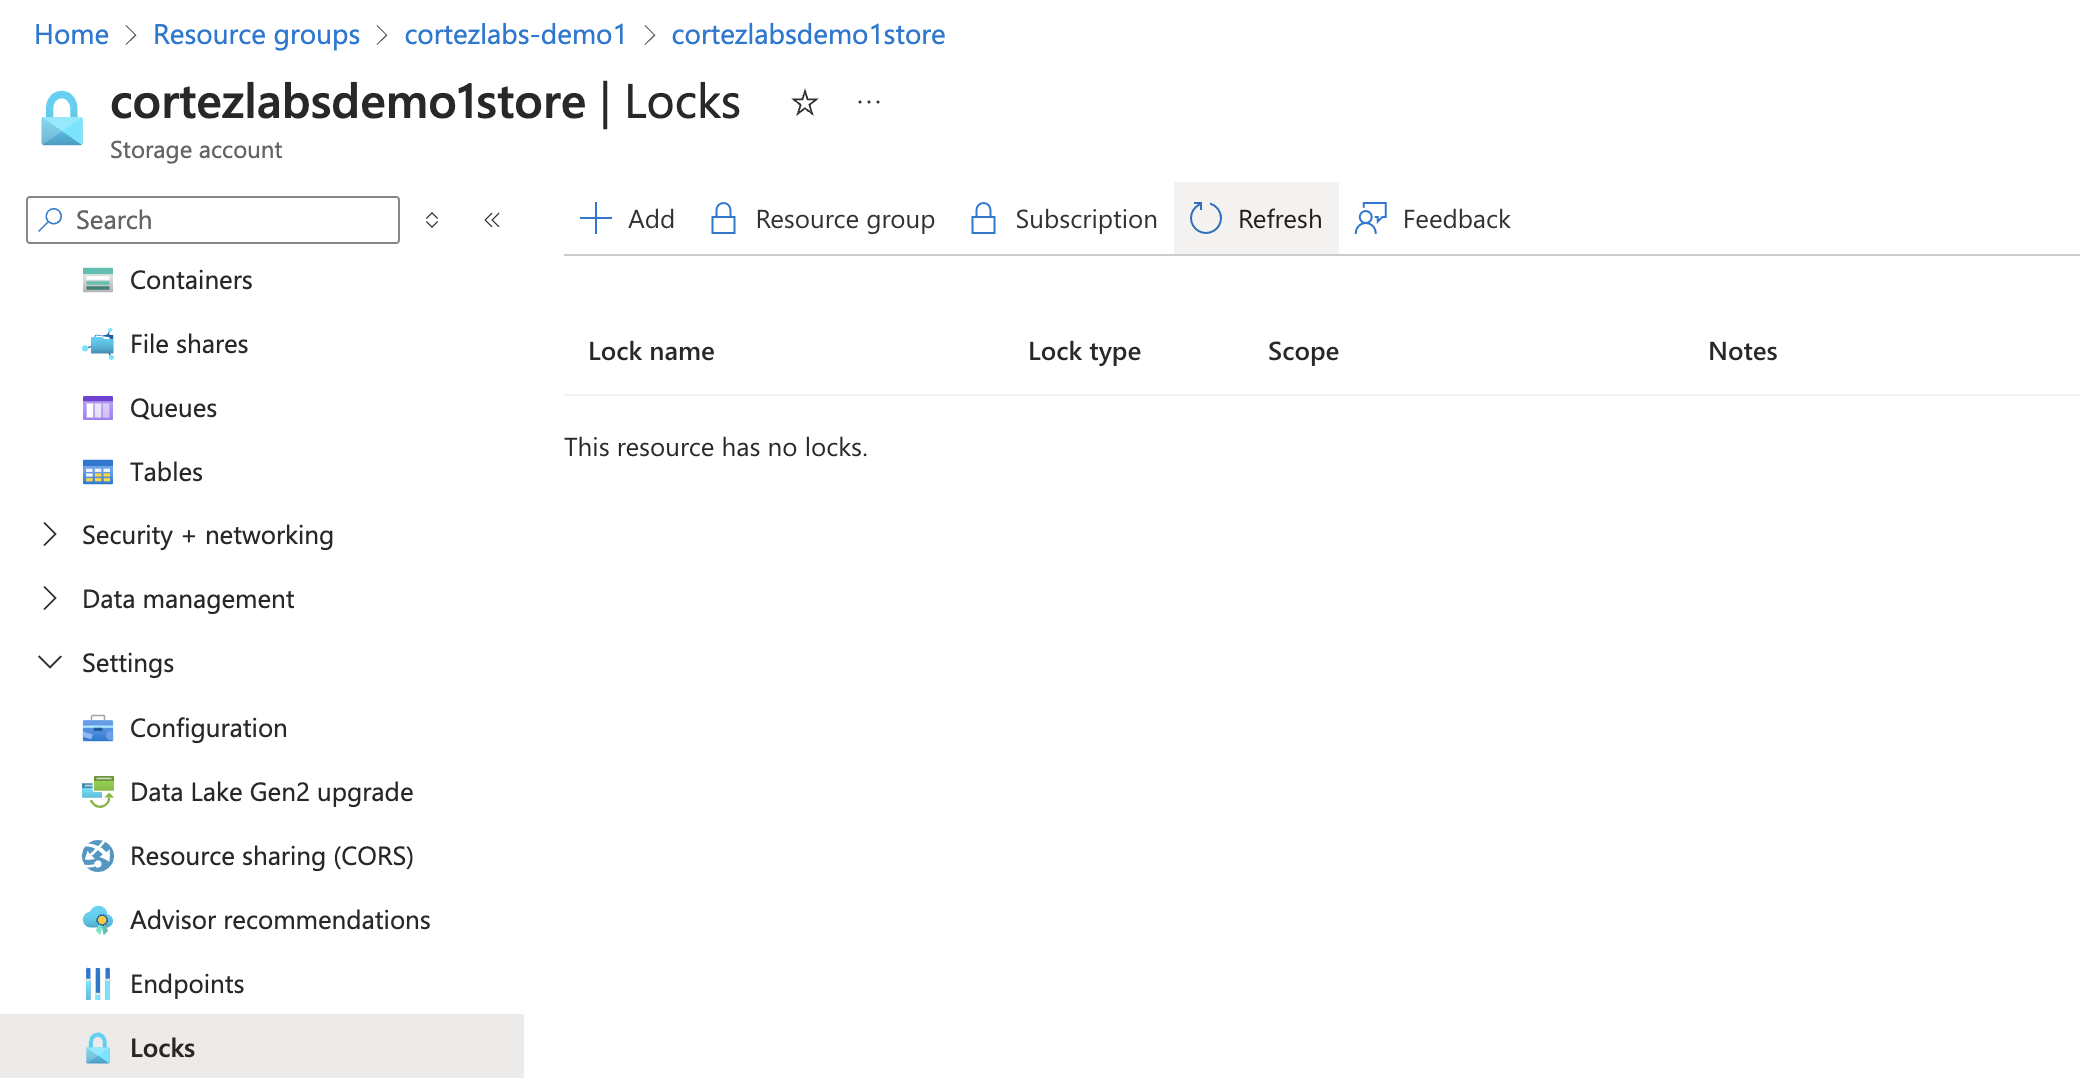
Task: Click the page title cortezlabsdemo1store | Locks
Action: 425,102
